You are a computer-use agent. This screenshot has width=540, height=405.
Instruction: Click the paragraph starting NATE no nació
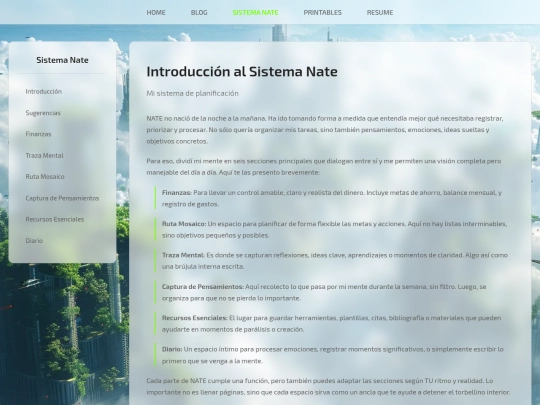(325, 129)
